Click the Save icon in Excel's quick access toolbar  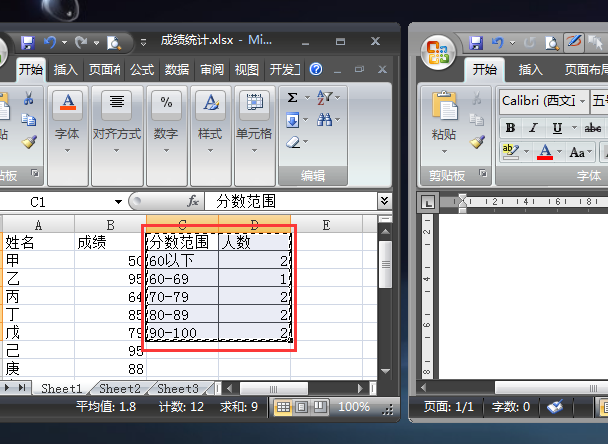pyautogui.click(x=28, y=42)
